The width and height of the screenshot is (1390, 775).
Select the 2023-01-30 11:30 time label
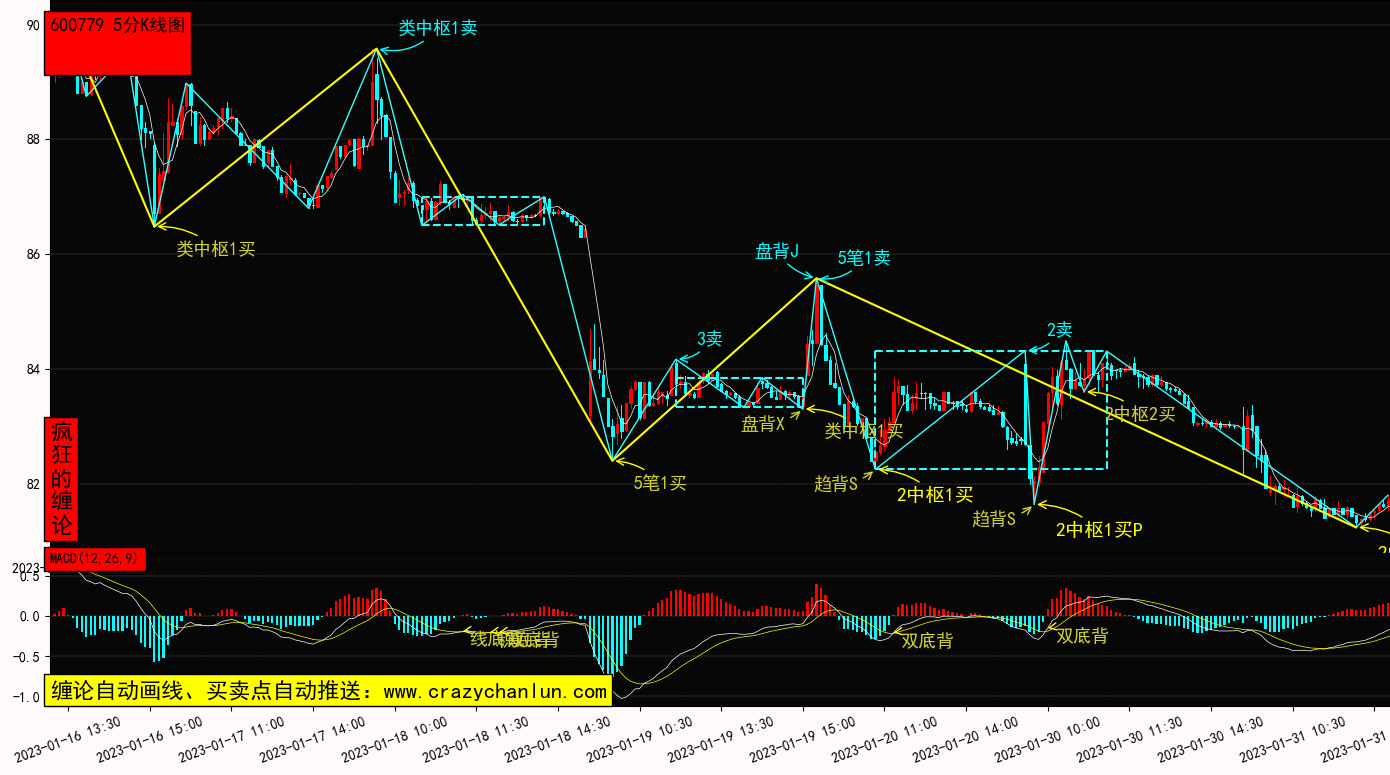click(x=1130, y=738)
